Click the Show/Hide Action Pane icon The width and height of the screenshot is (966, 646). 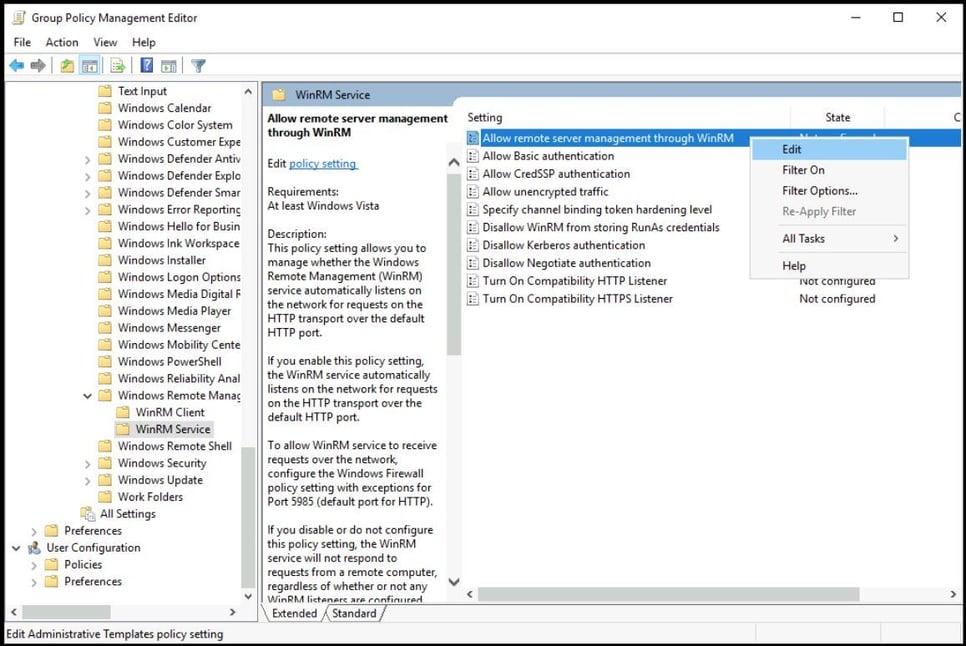pyautogui.click(x=169, y=65)
